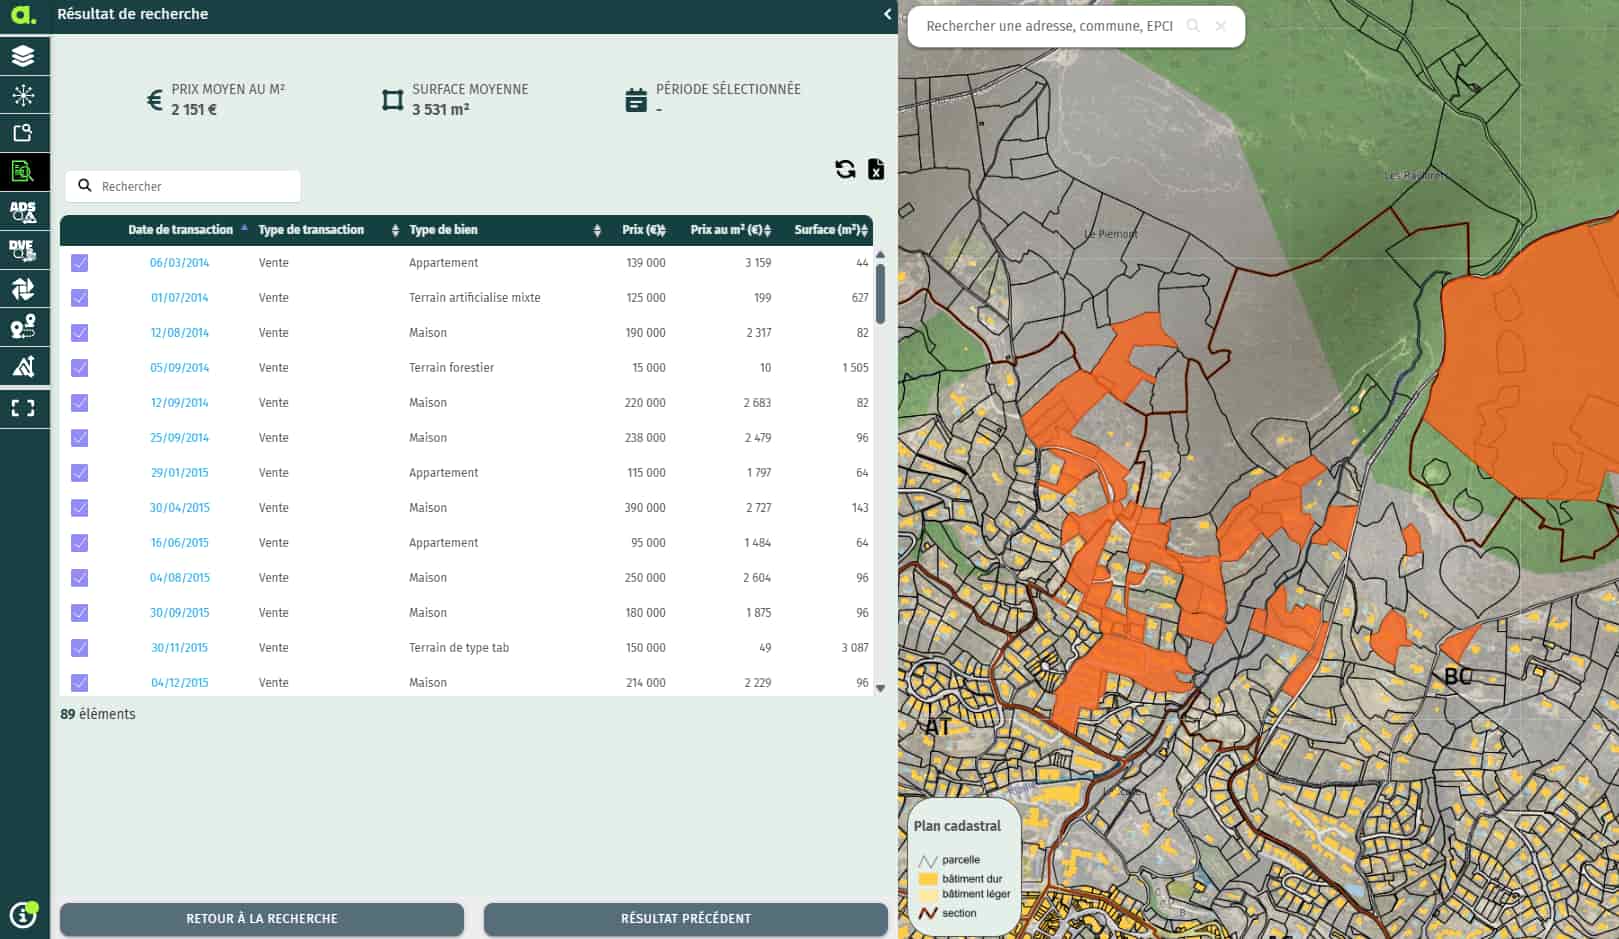Uncheck the 06/03/2014 transaction row
The width and height of the screenshot is (1619, 939).
(x=80, y=263)
